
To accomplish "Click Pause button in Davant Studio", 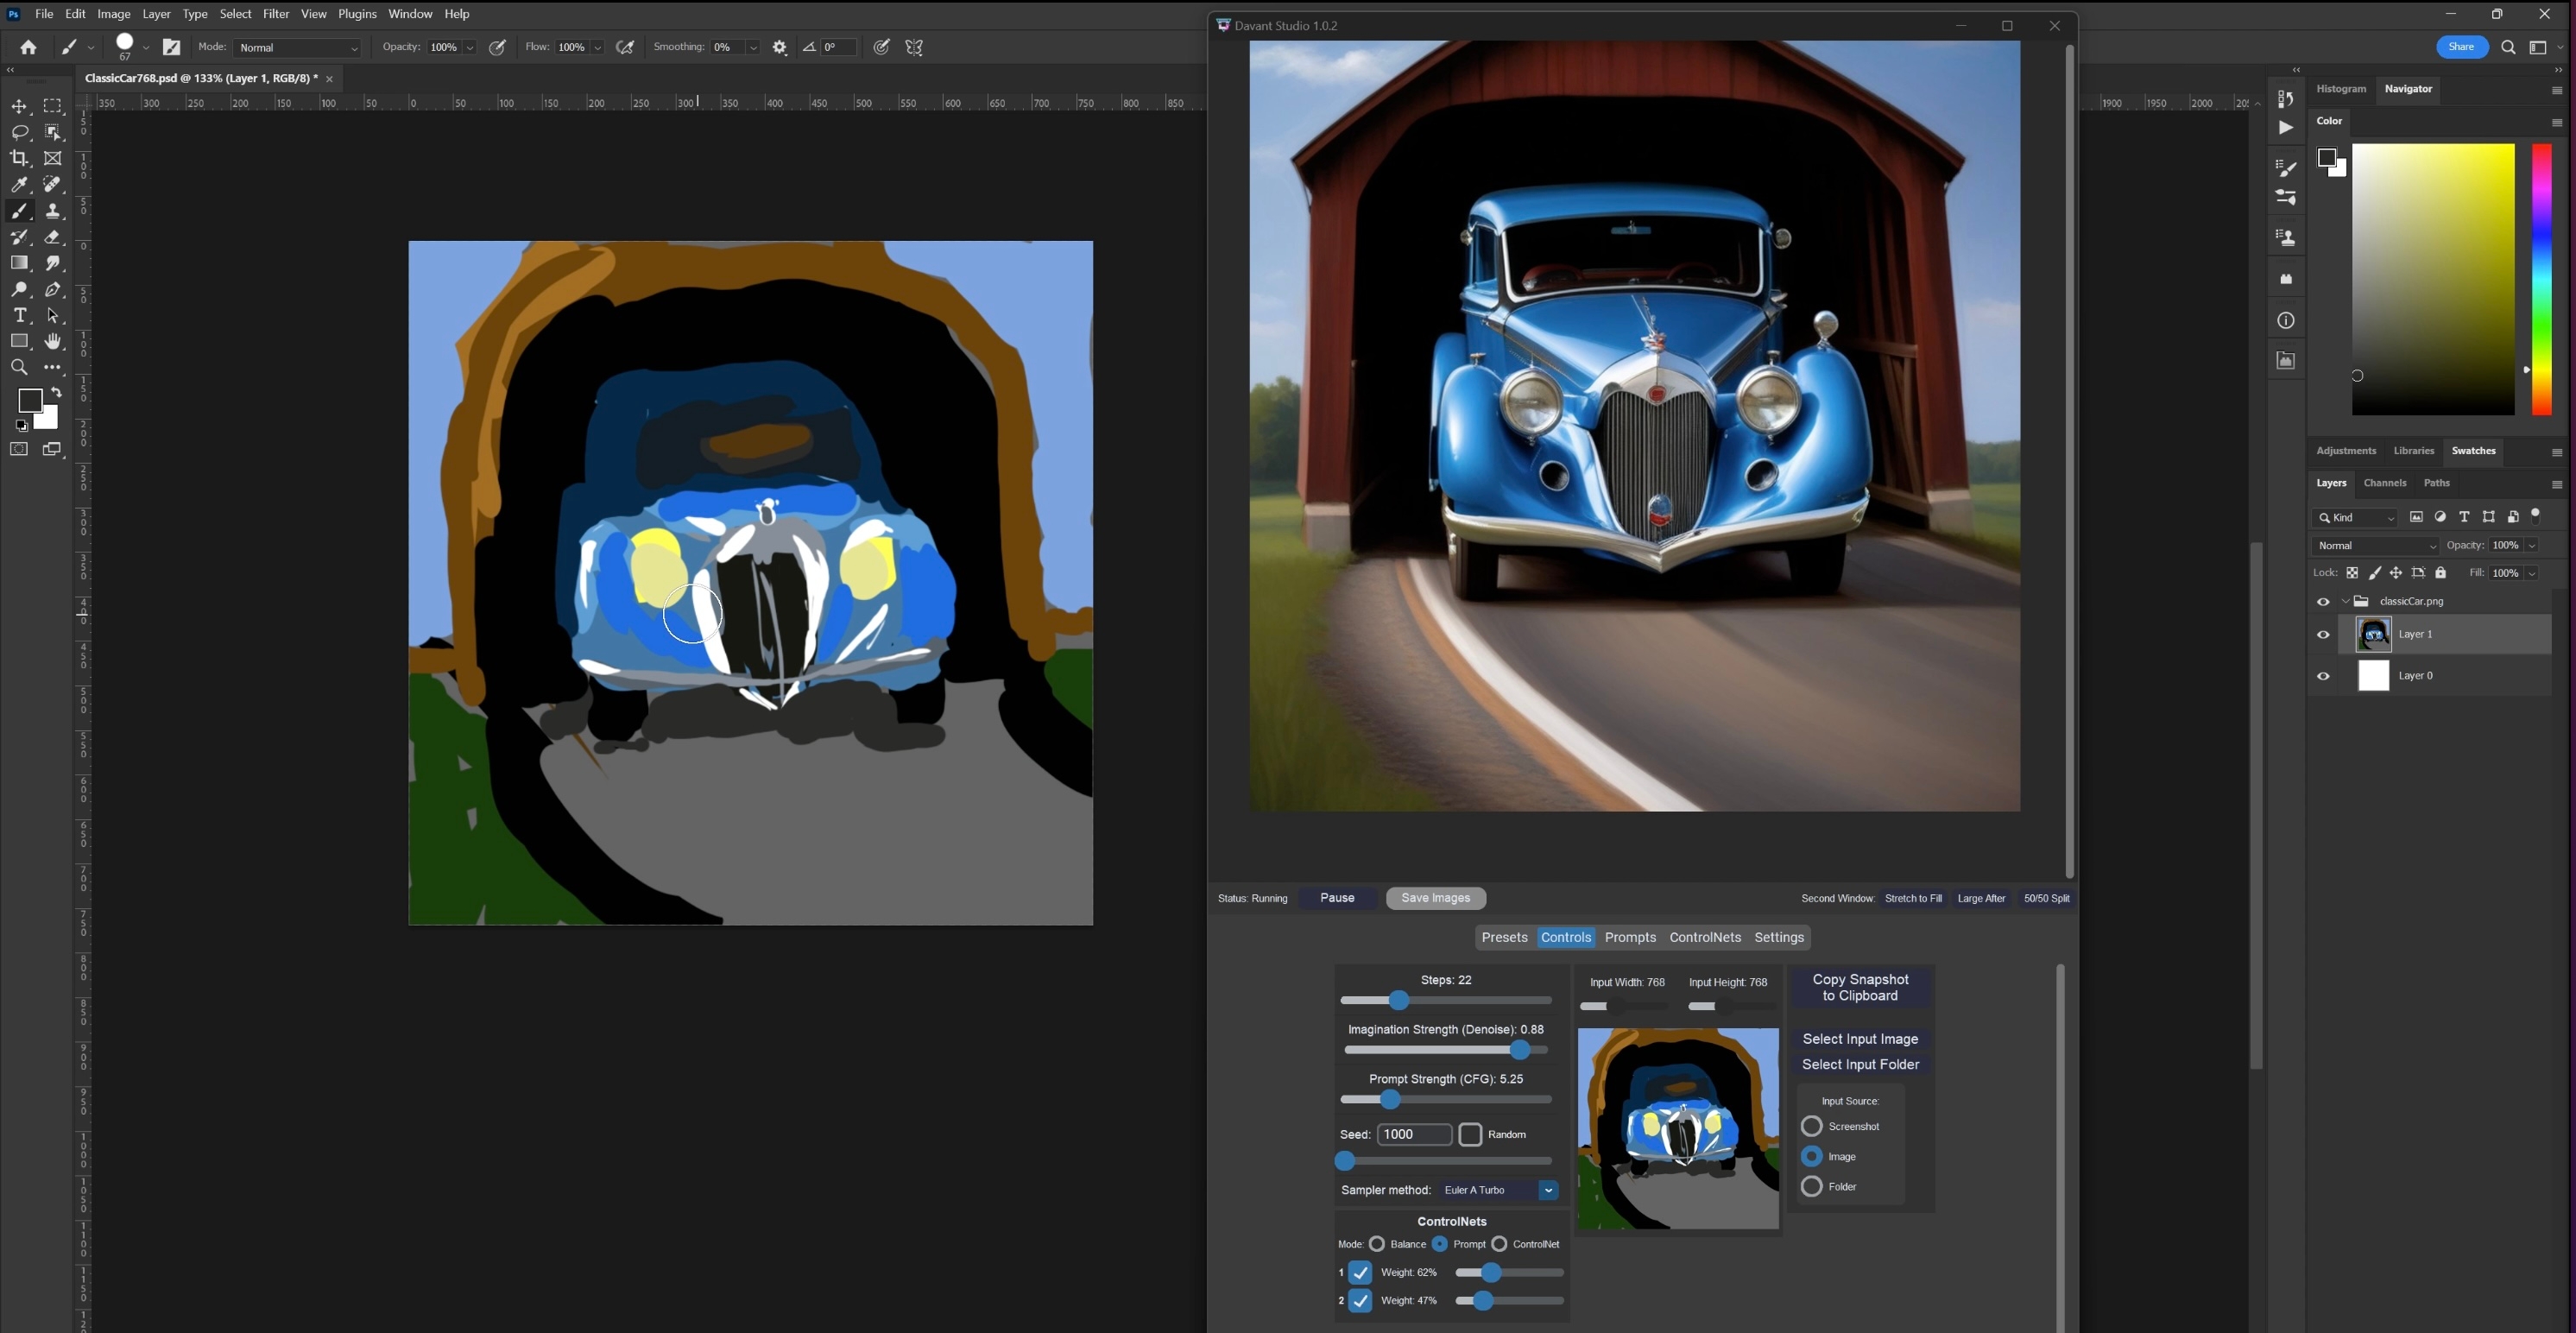I will (1337, 898).
